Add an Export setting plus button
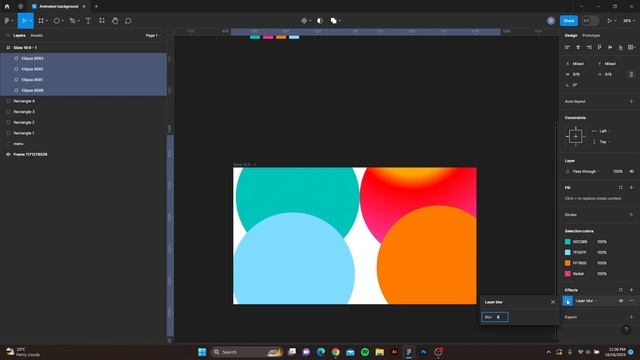Viewport: 640px width, 360px height. tap(631, 317)
